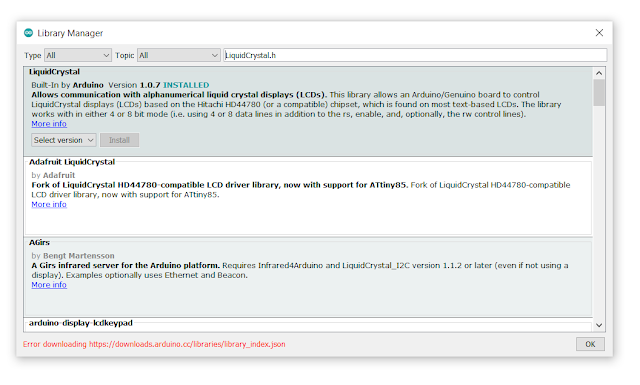Click the error downloading library_index.json message
Screen dimensions: 640x385
coord(154,344)
